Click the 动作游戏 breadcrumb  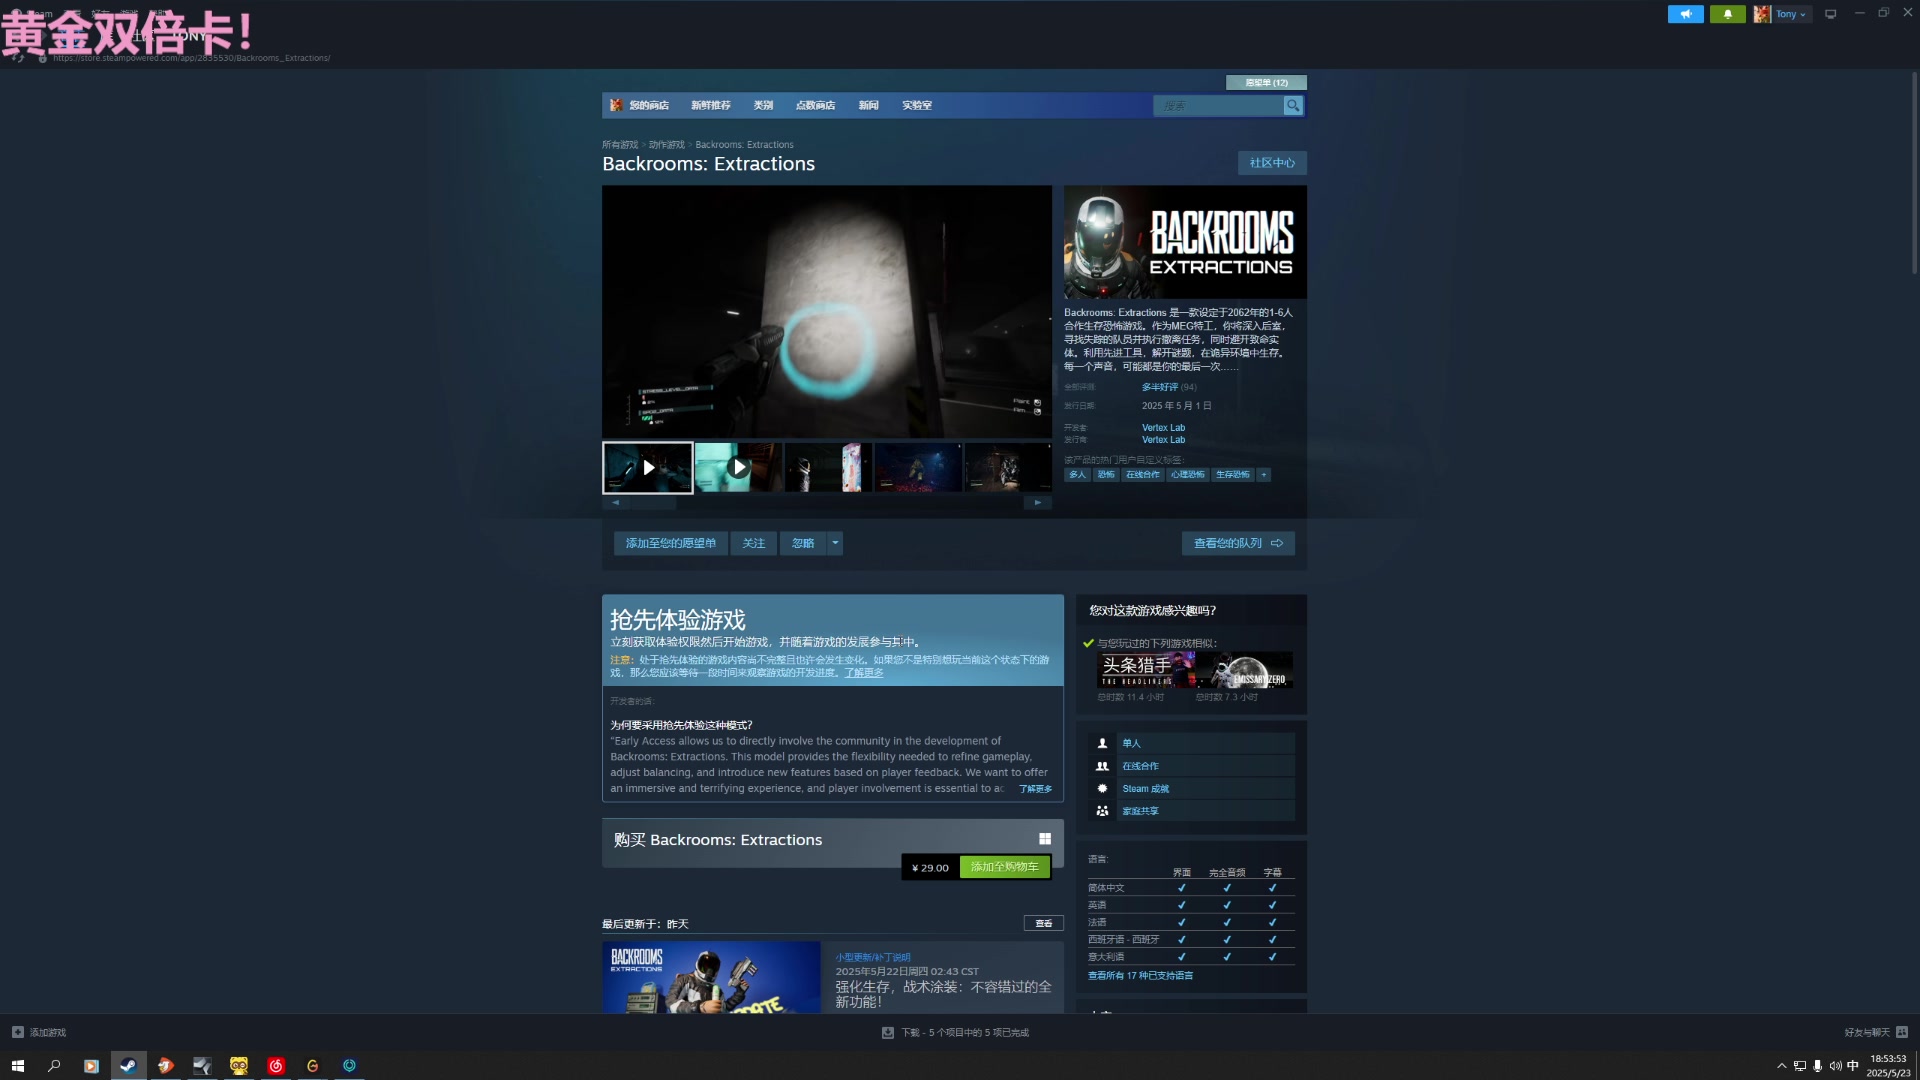[666, 145]
